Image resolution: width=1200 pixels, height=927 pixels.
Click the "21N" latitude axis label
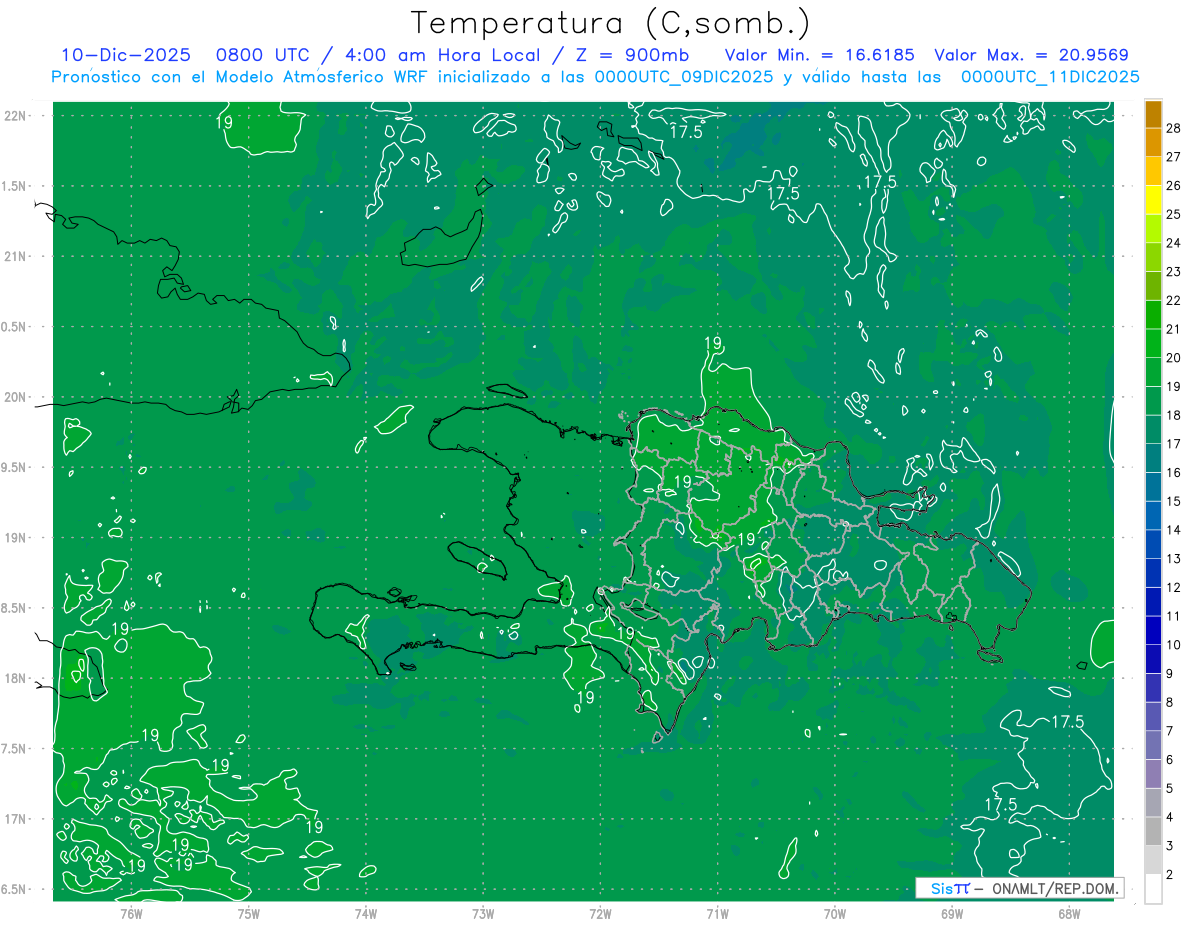15,256
